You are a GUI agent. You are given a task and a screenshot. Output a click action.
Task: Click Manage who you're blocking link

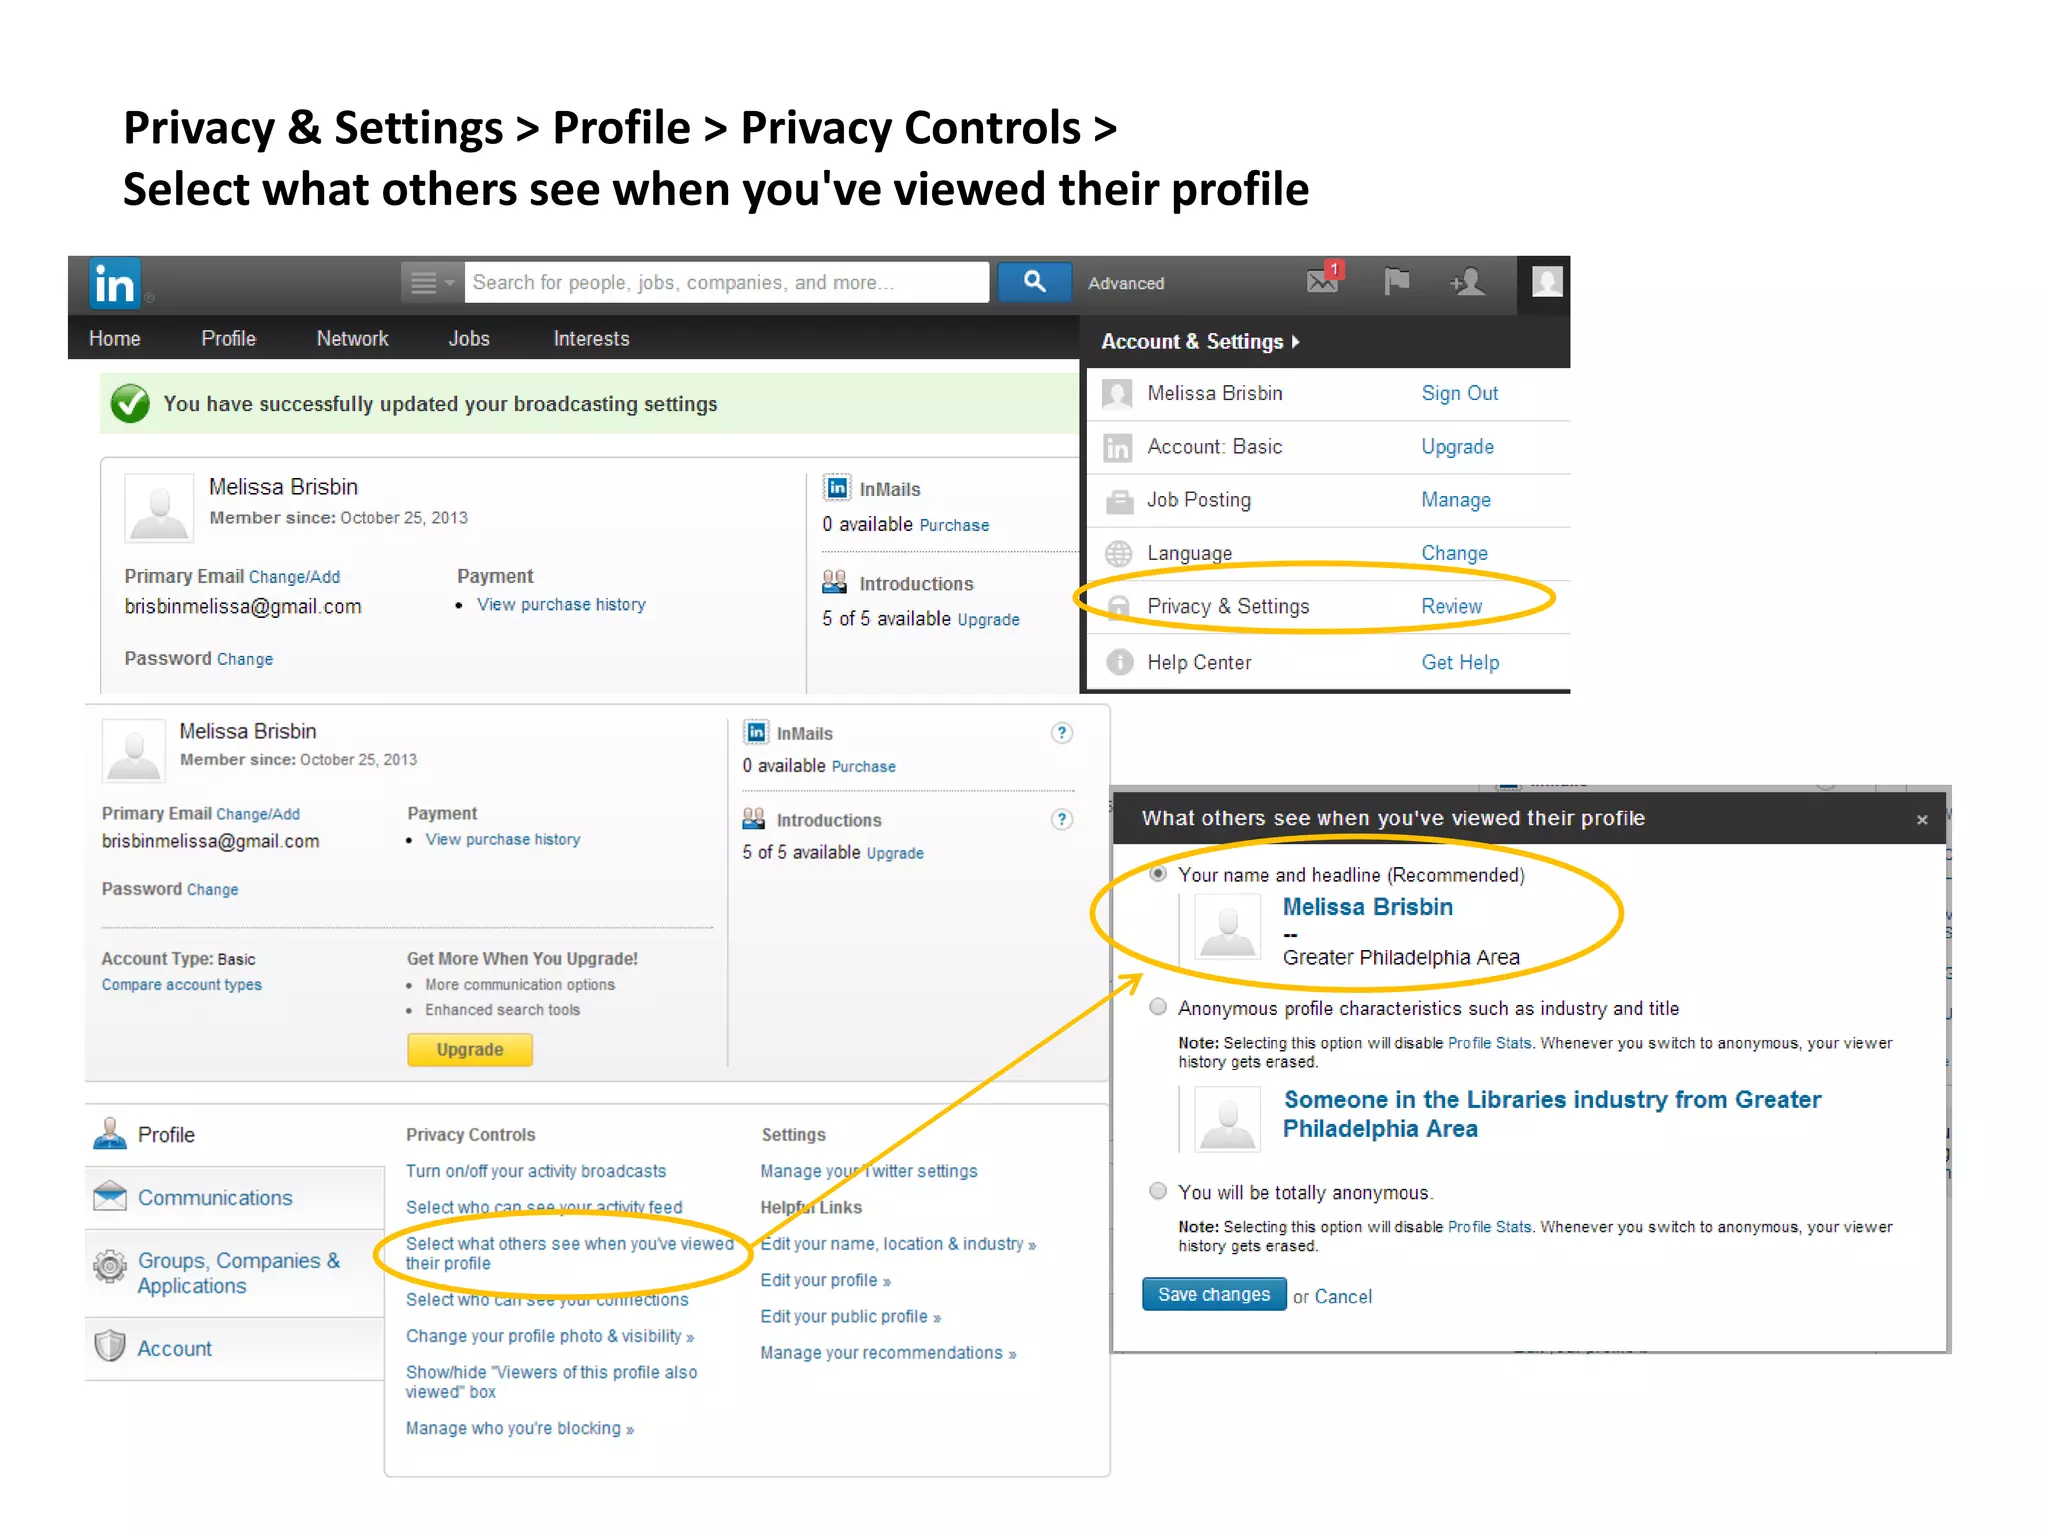click(519, 1429)
